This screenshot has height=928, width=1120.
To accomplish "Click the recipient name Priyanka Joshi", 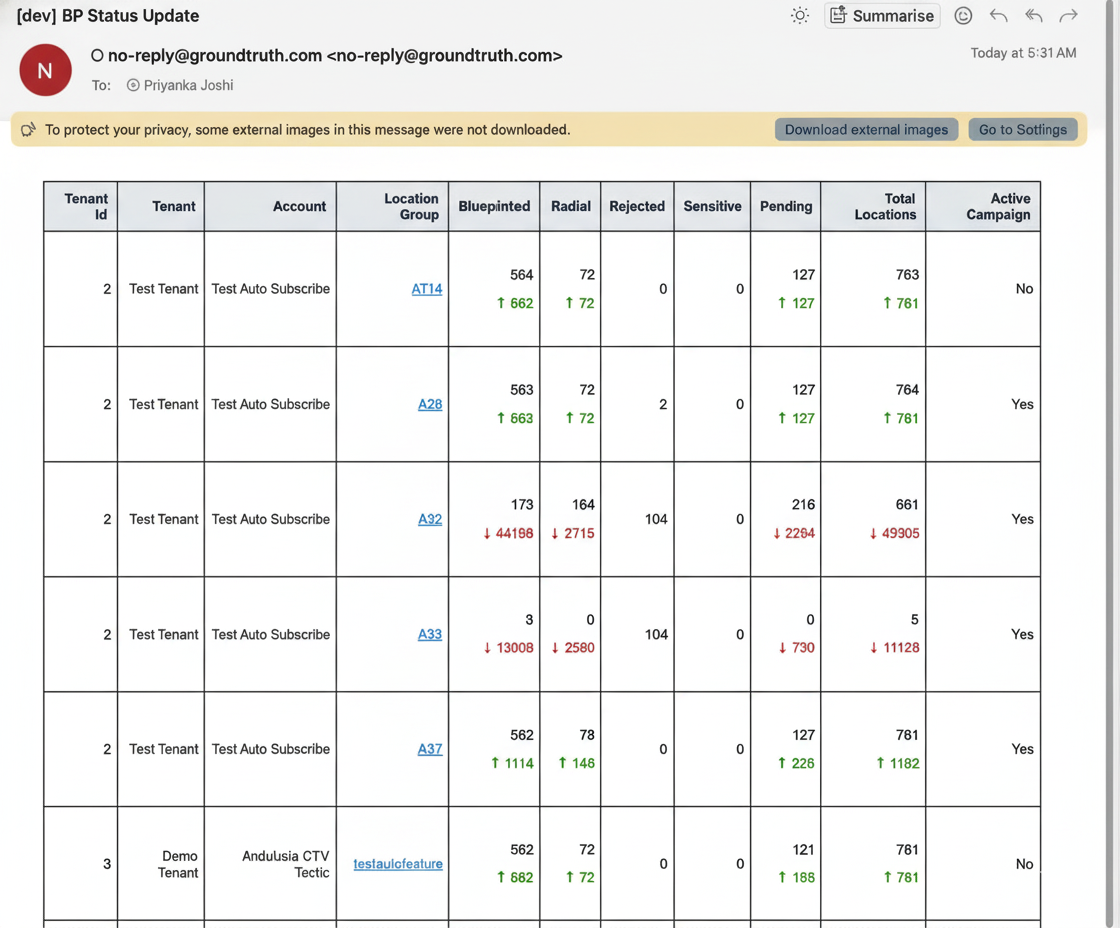I will (188, 86).
